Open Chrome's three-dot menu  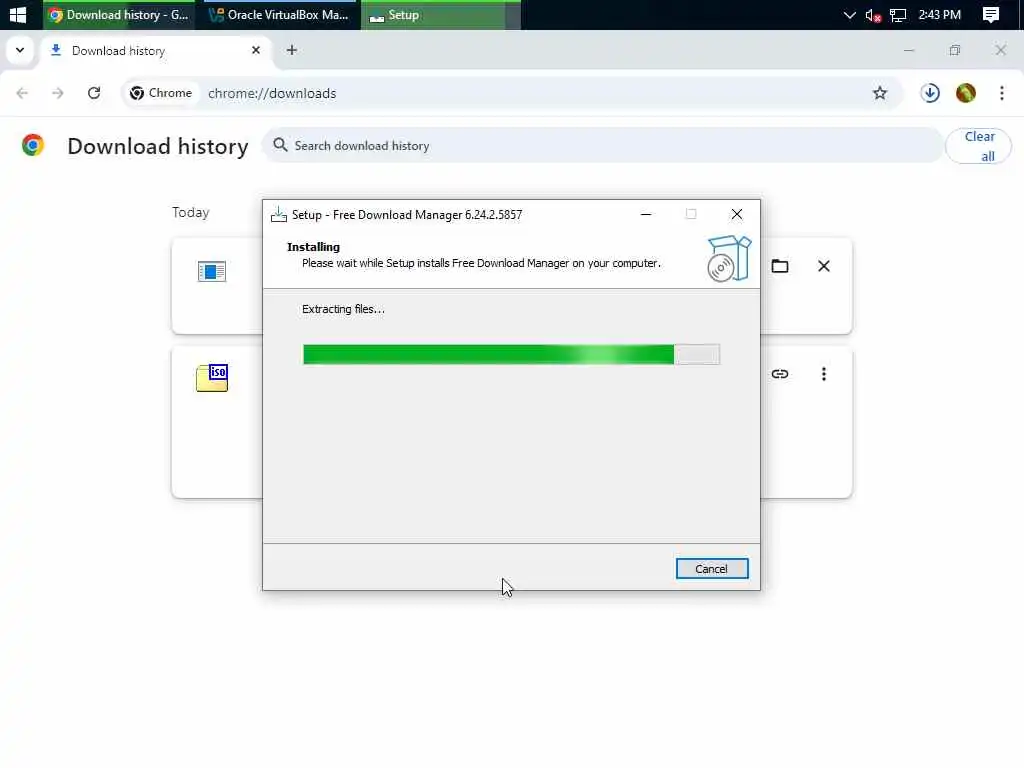[1001, 93]
